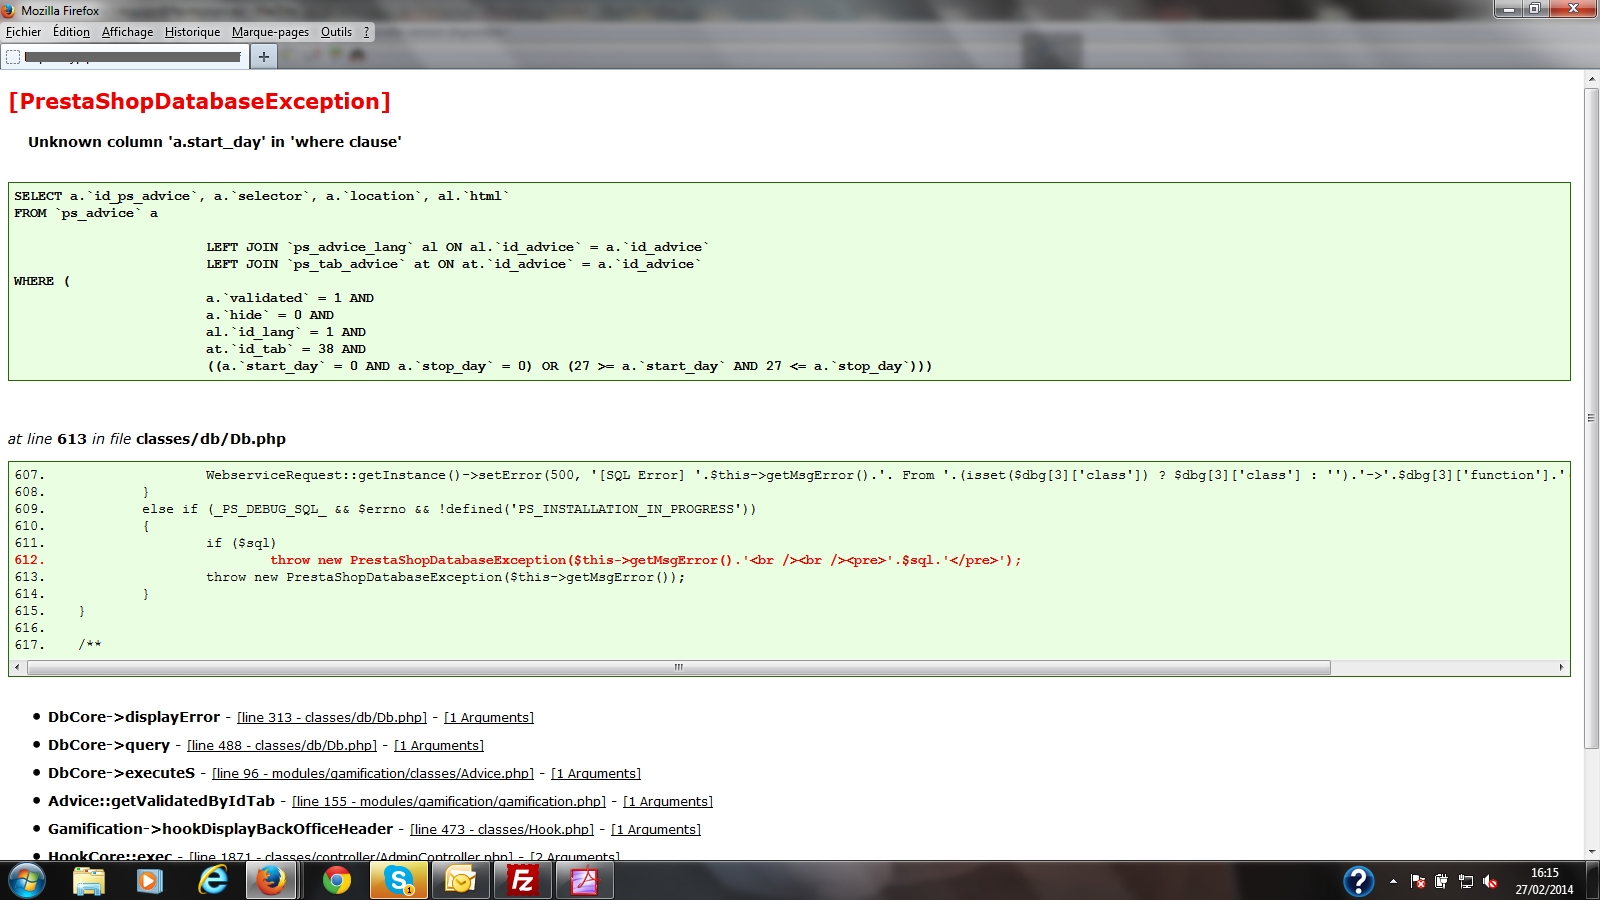Open a new tab with plus button
This screenshot has height=900, width=1600.
264,57
